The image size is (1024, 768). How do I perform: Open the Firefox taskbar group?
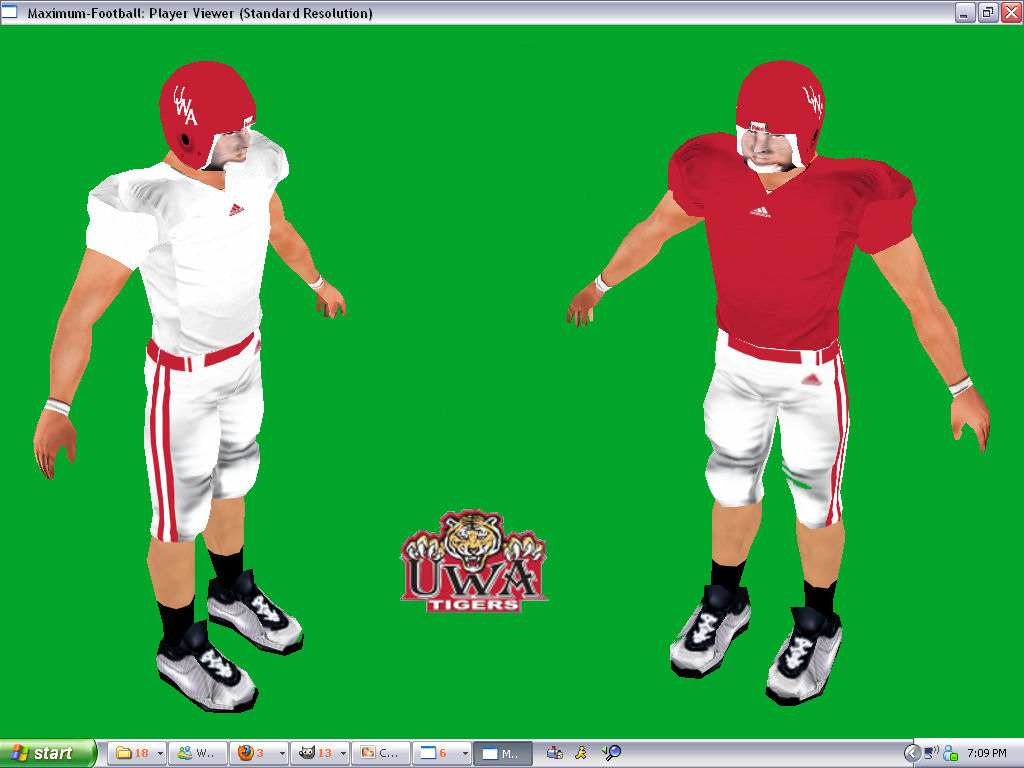(253, 753)
